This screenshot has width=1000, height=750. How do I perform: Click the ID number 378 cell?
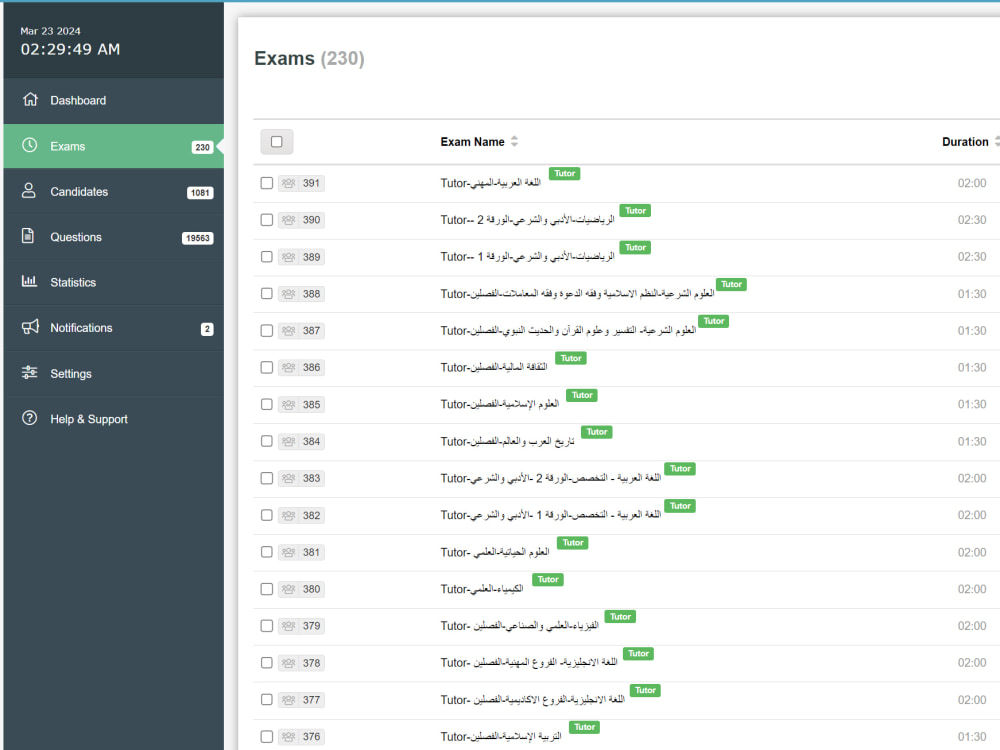point(311,663)
